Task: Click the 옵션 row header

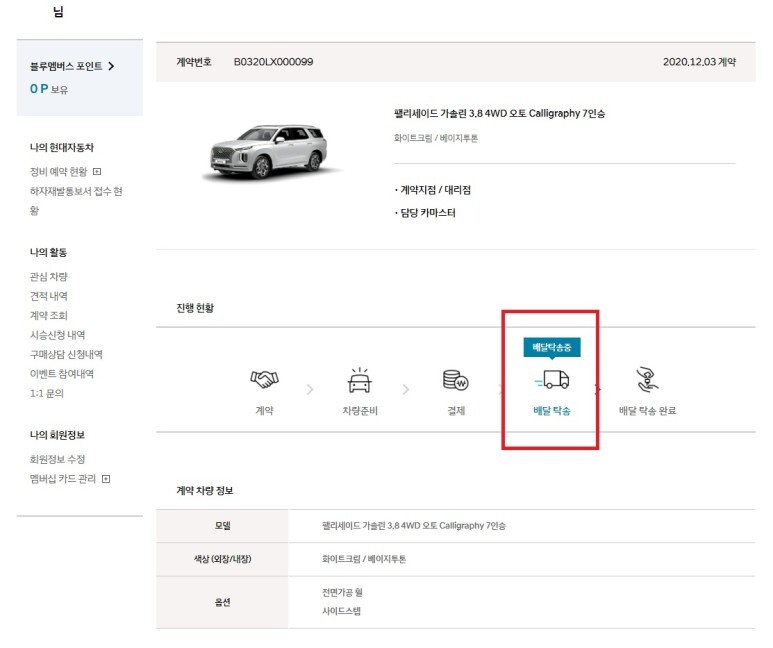Action: coord(222,602)
